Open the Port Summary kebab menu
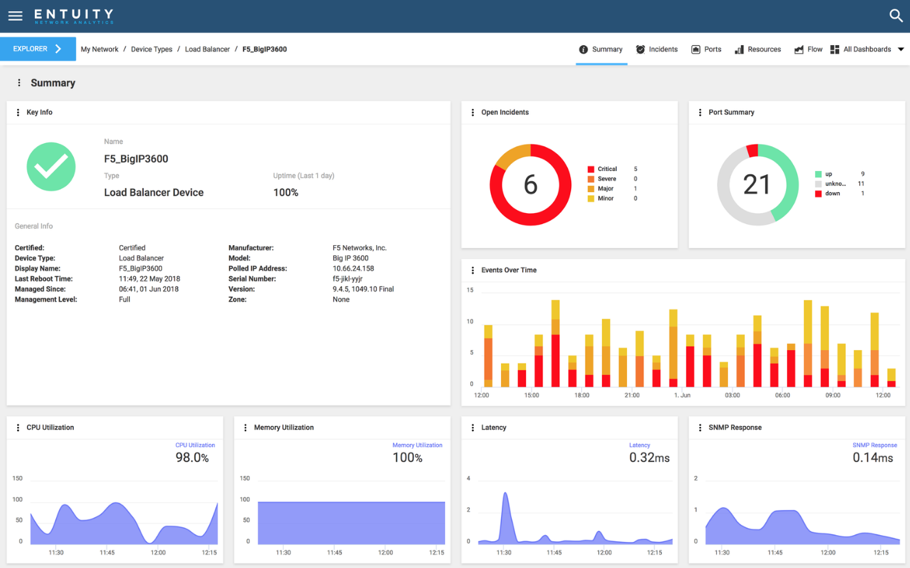 pos(700,113)
